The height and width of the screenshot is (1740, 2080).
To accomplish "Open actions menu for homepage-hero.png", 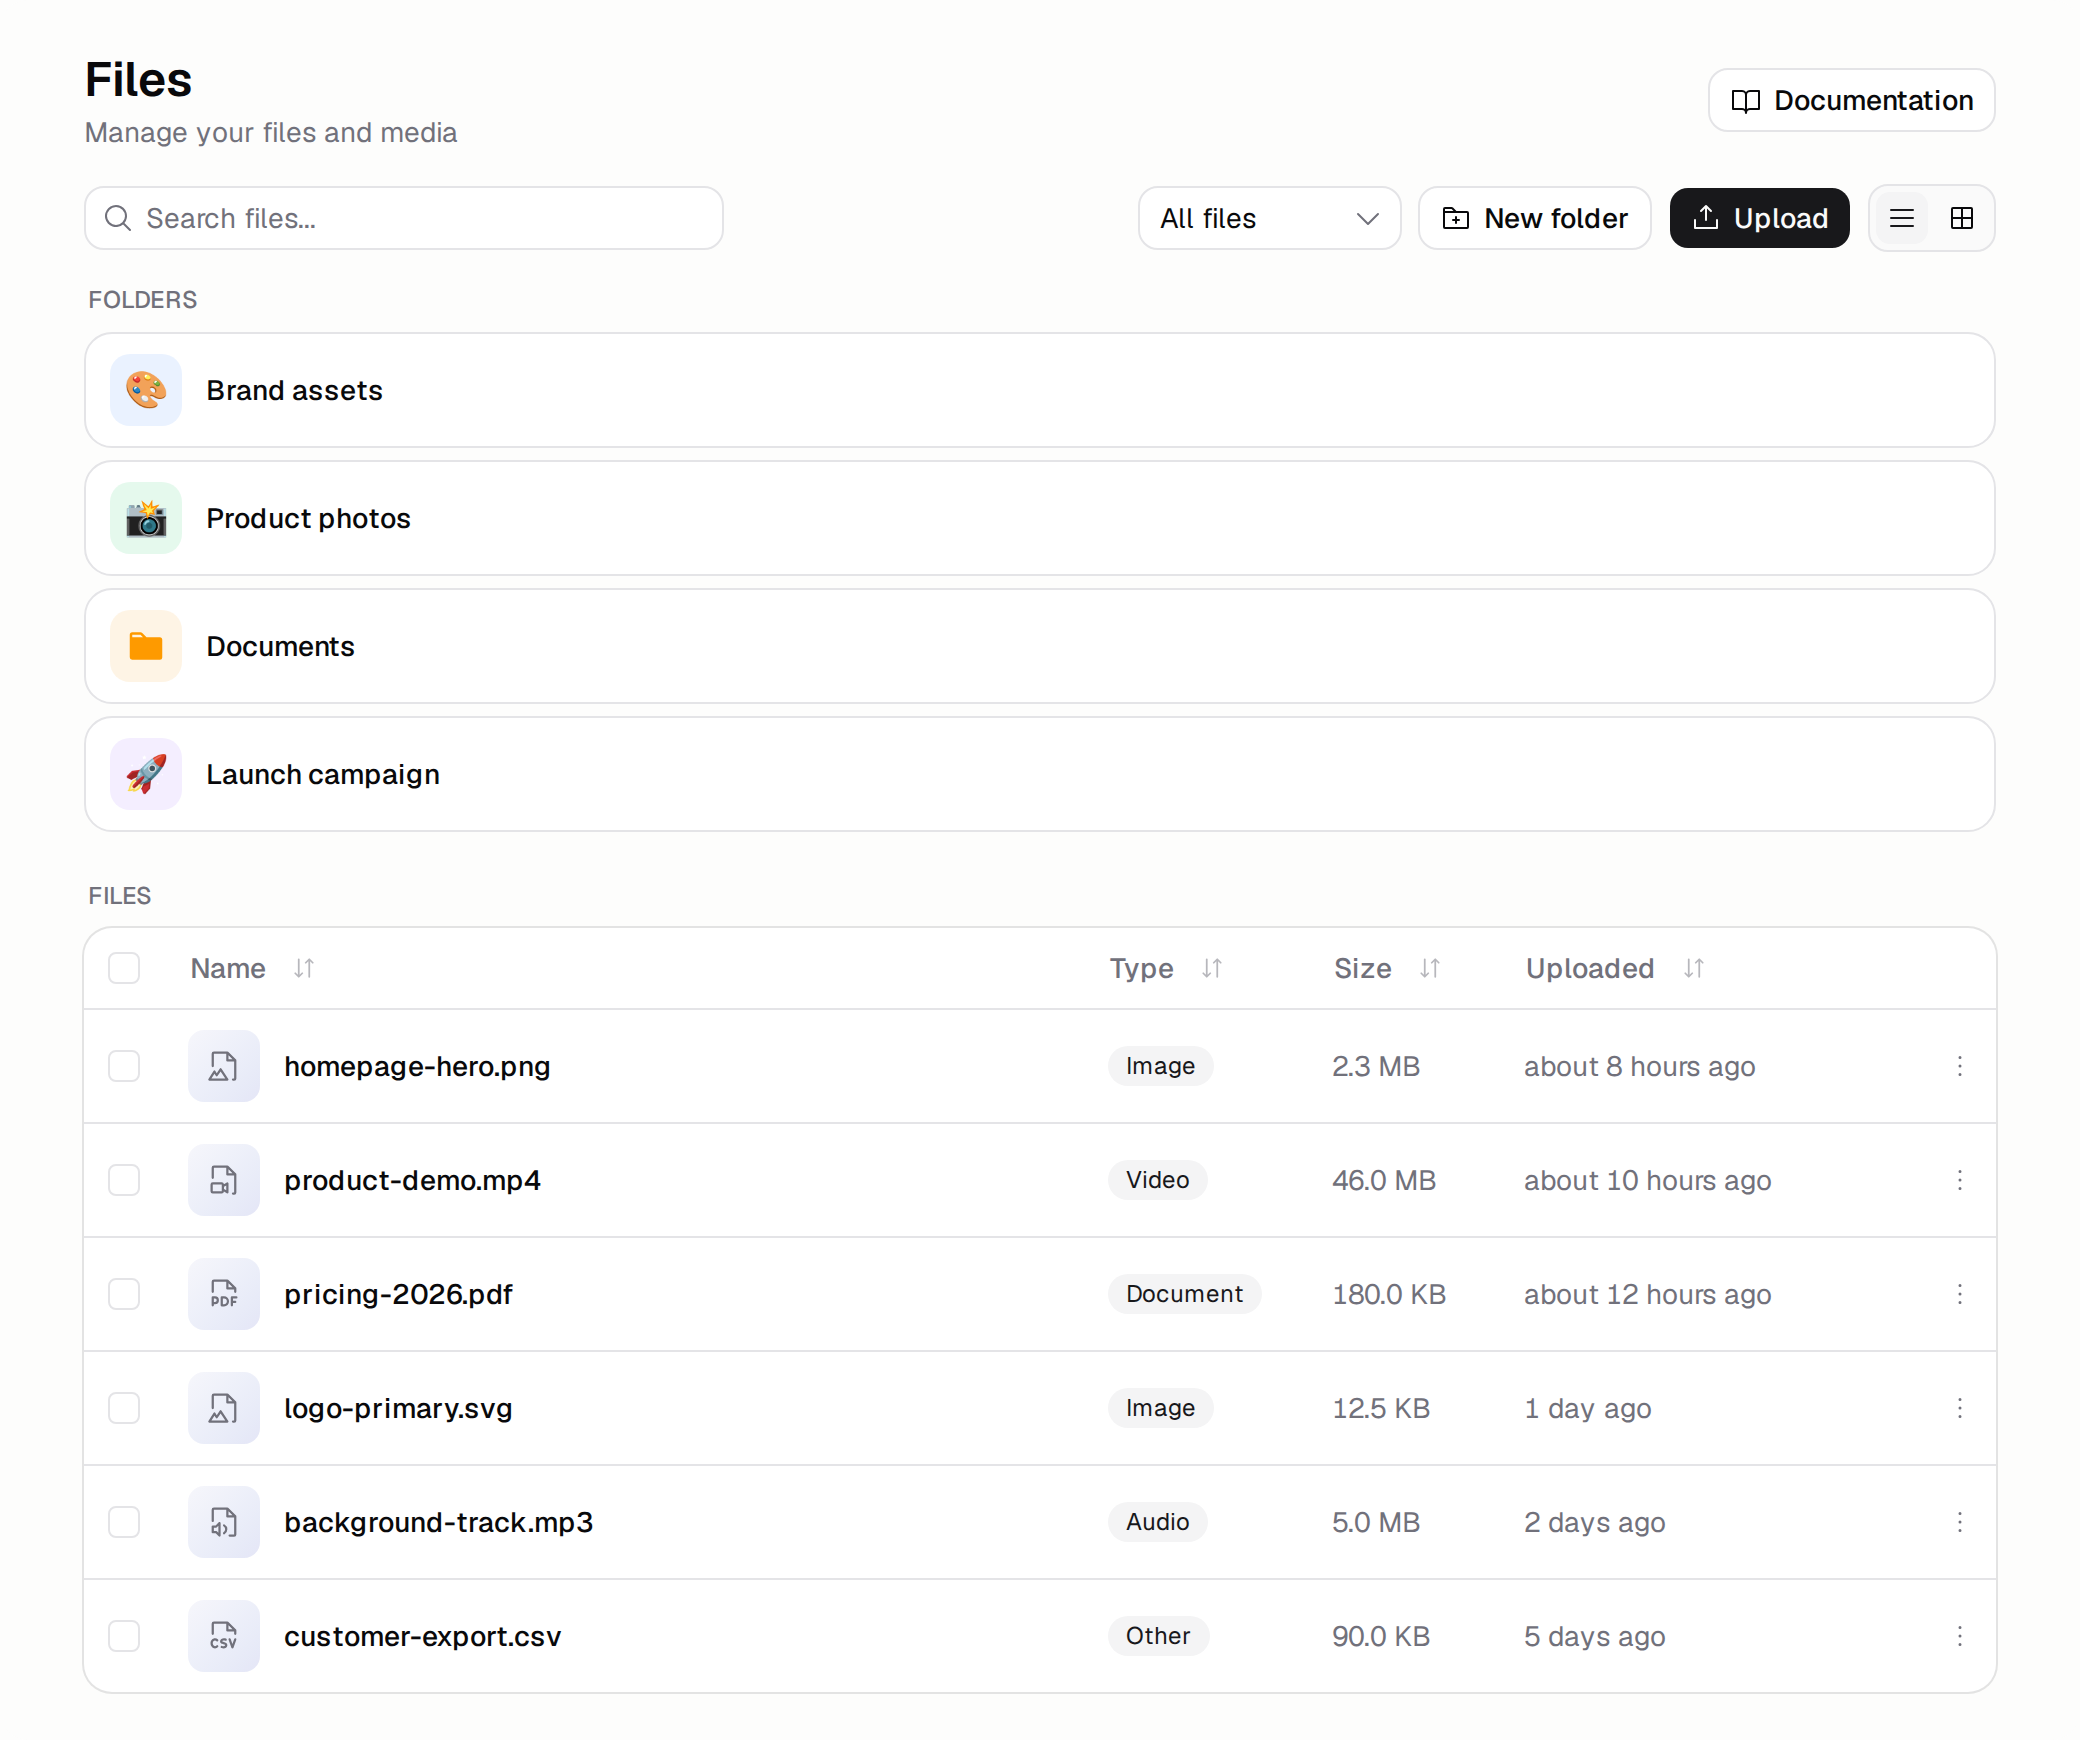I will click(x=1960, y=1066).
